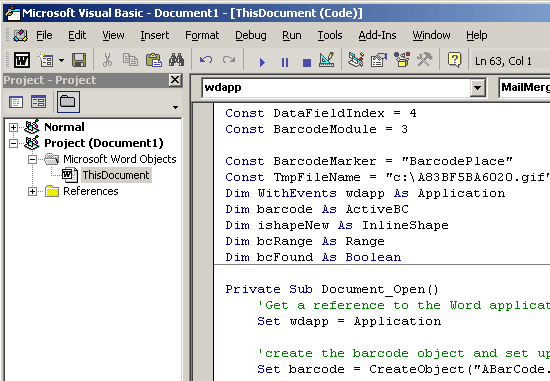Click the Set wdapp = Application line
The width and height of the screenshot is (550, 381).
(349, 321)
